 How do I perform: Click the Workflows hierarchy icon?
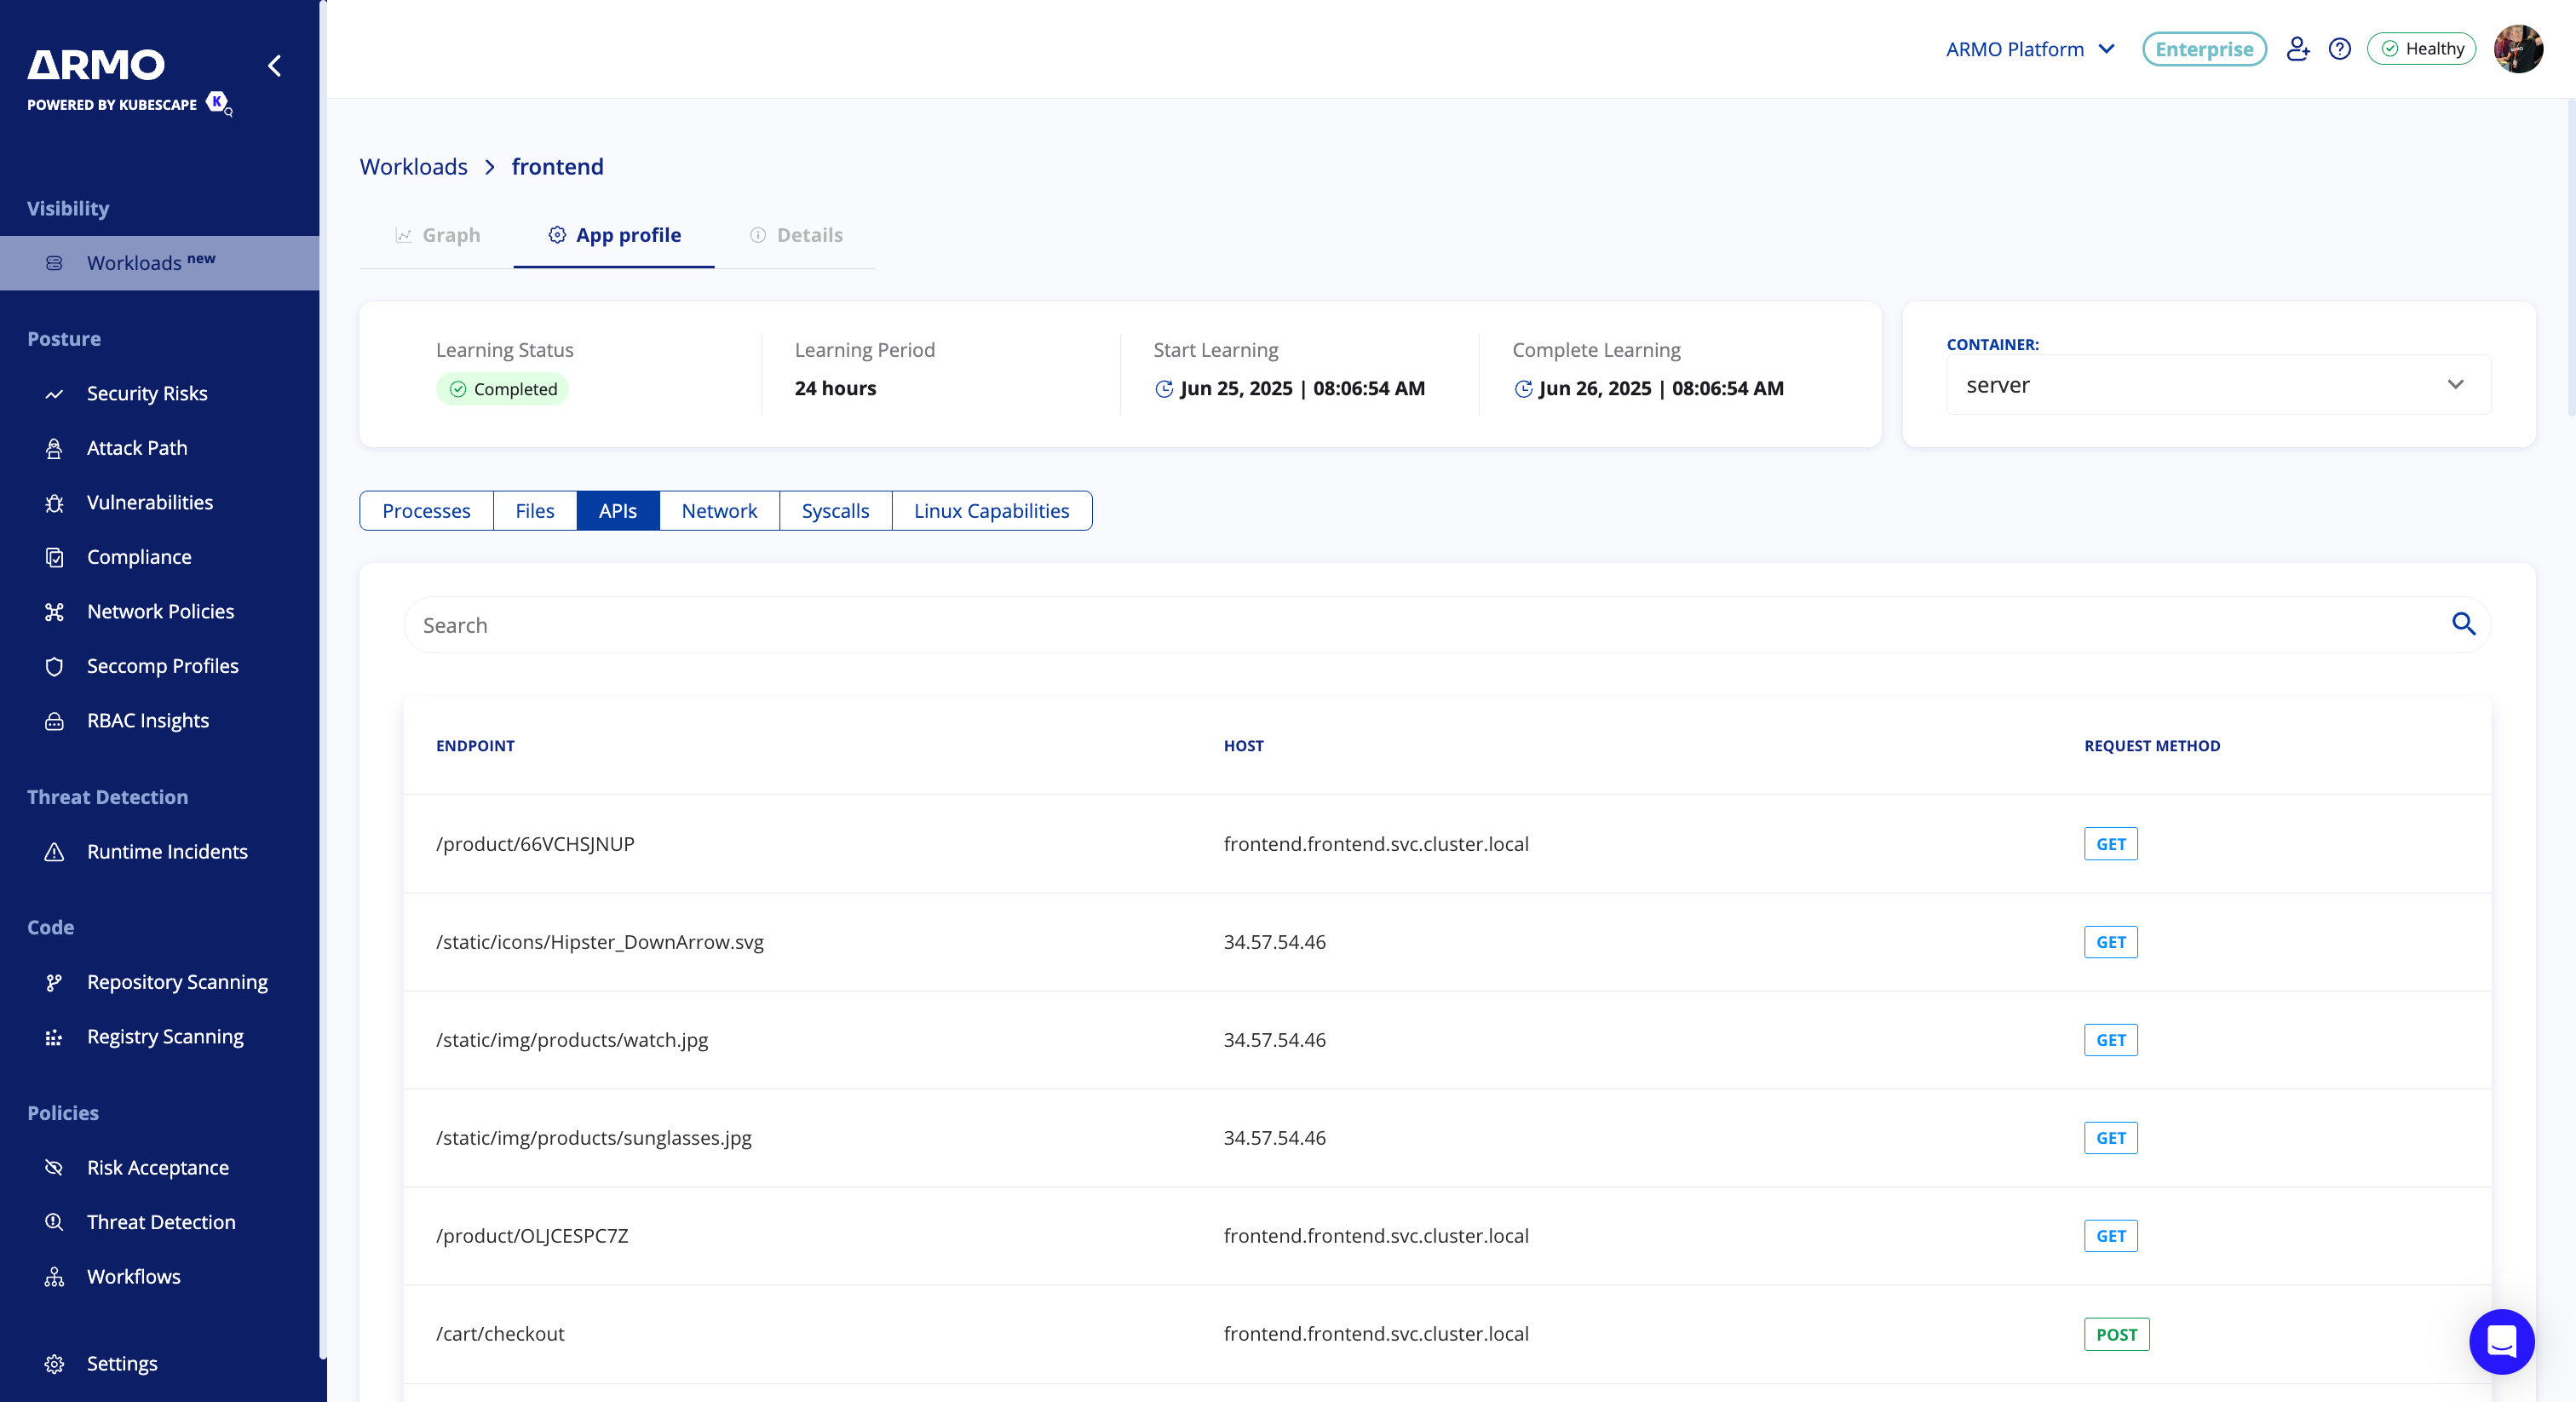point(54,1277)
